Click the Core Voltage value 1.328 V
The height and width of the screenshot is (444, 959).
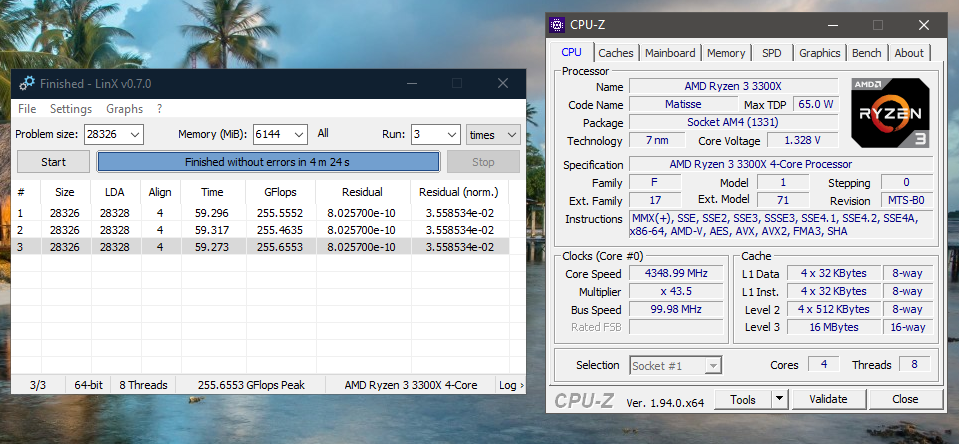[x=802, y=140]
